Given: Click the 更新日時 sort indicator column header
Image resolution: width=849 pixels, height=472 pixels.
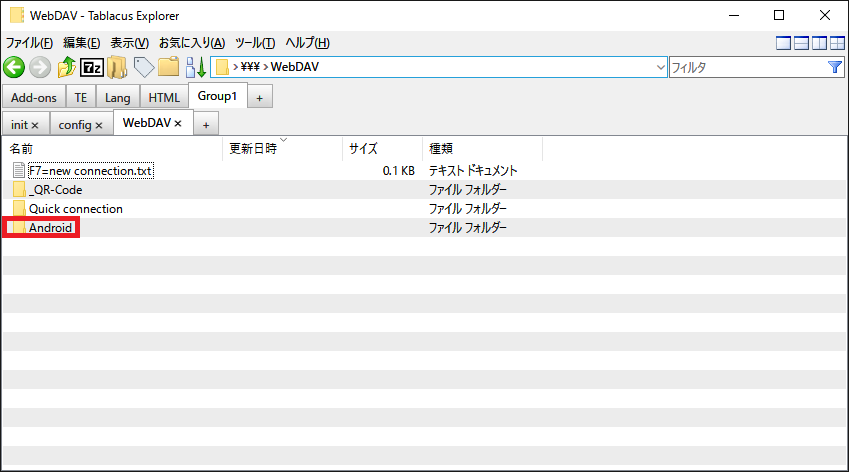Looking at the screenshot, I should (282, 148).
